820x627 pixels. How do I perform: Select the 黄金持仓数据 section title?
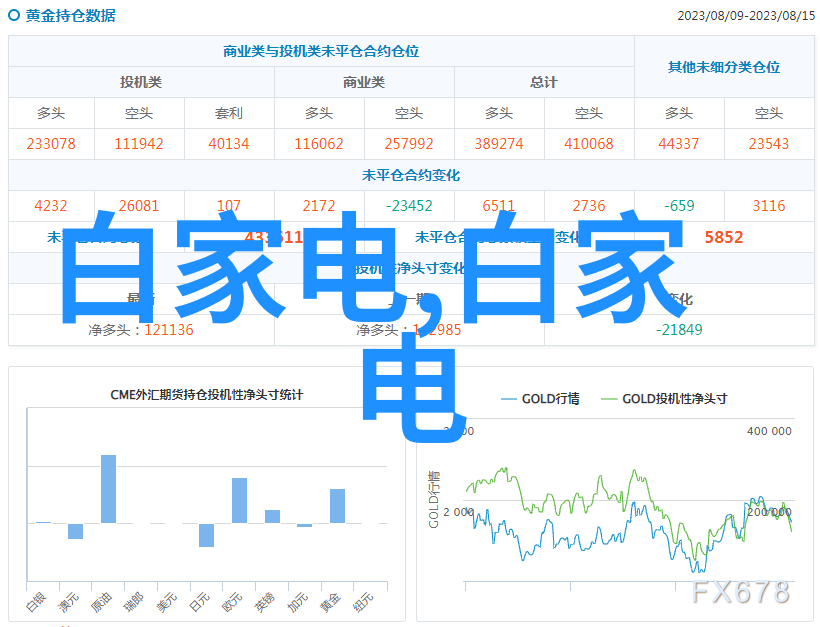pos(71,16)
